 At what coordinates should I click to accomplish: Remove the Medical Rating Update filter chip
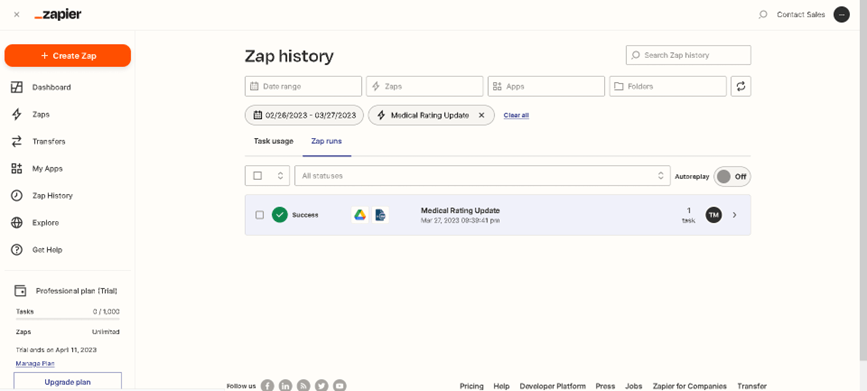(481, 115)
